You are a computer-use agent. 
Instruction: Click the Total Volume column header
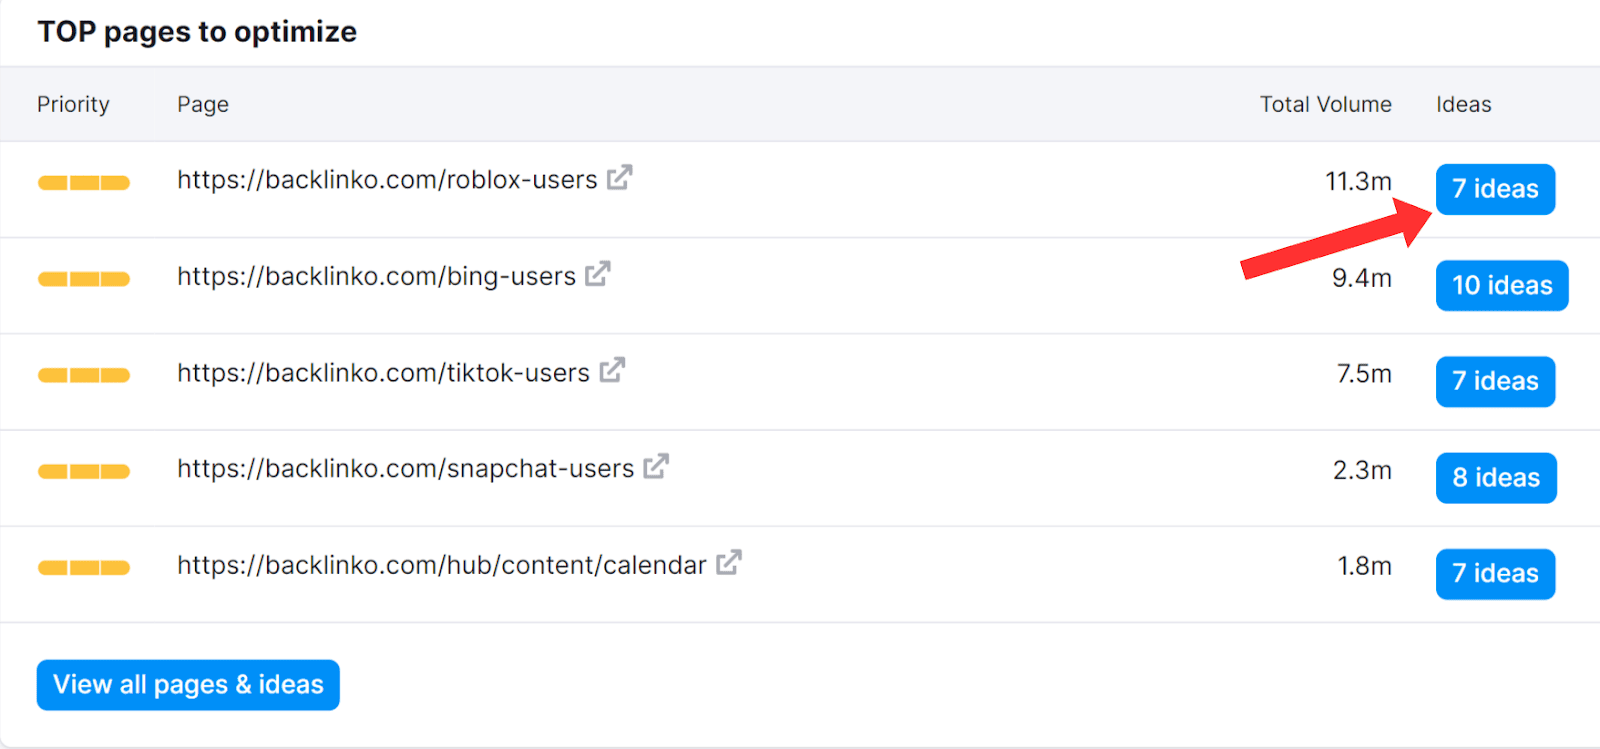pyautogui.click(x=1324, y=104)
